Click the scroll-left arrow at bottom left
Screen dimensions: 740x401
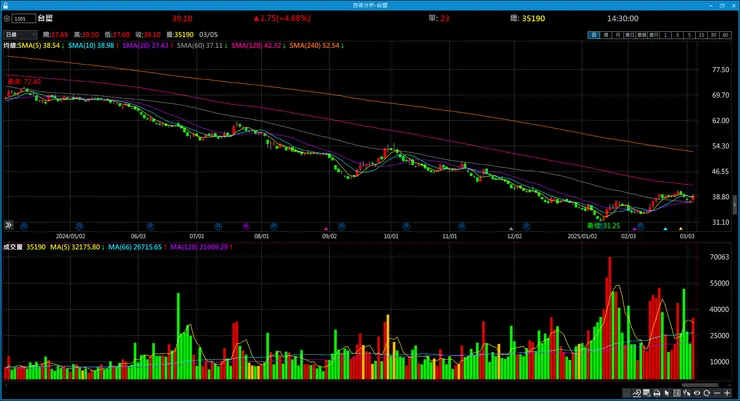point(6,385)
